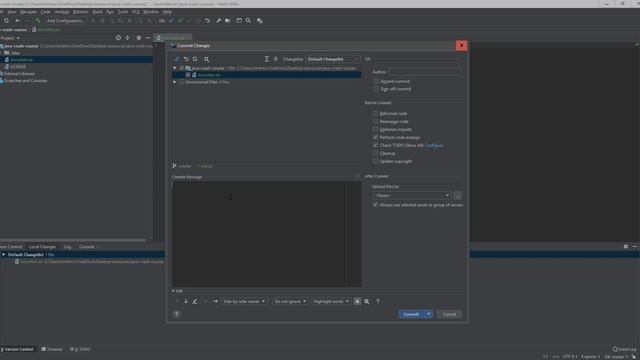This screenshot has width=640, height=360.
Task: Click right-arrow compare next file icon
Action: coord(215,301)
